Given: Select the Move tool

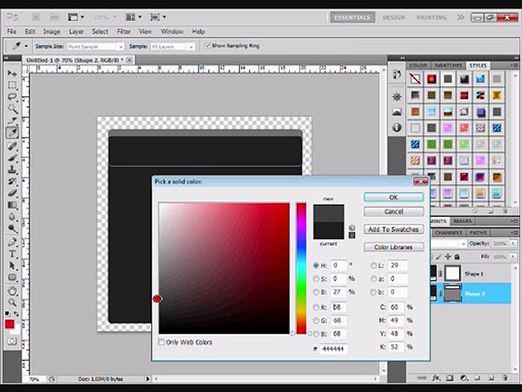Looking at the screenshot, I should coord(12,73).
